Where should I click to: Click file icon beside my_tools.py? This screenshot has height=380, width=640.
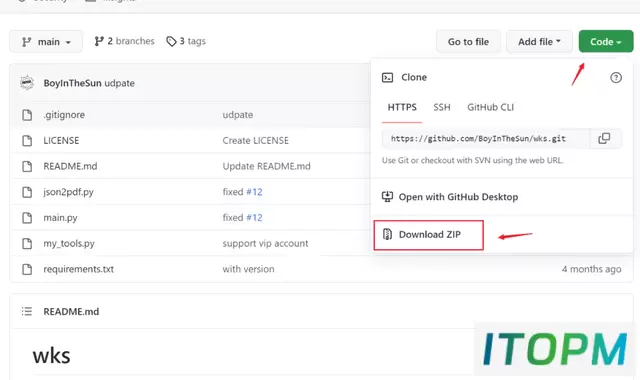(27, 244)
